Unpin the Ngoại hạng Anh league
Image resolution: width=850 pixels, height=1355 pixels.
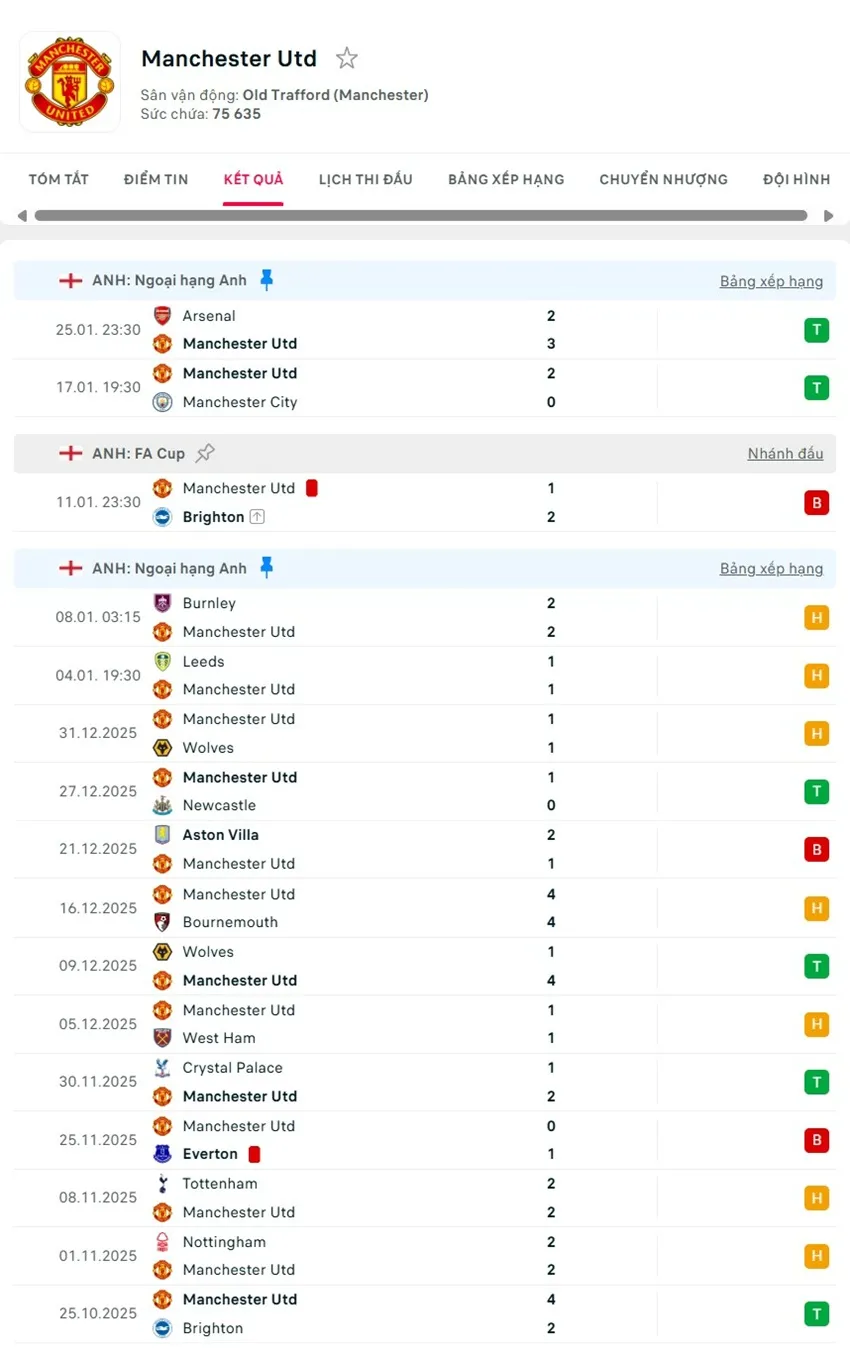click(266, 280)
